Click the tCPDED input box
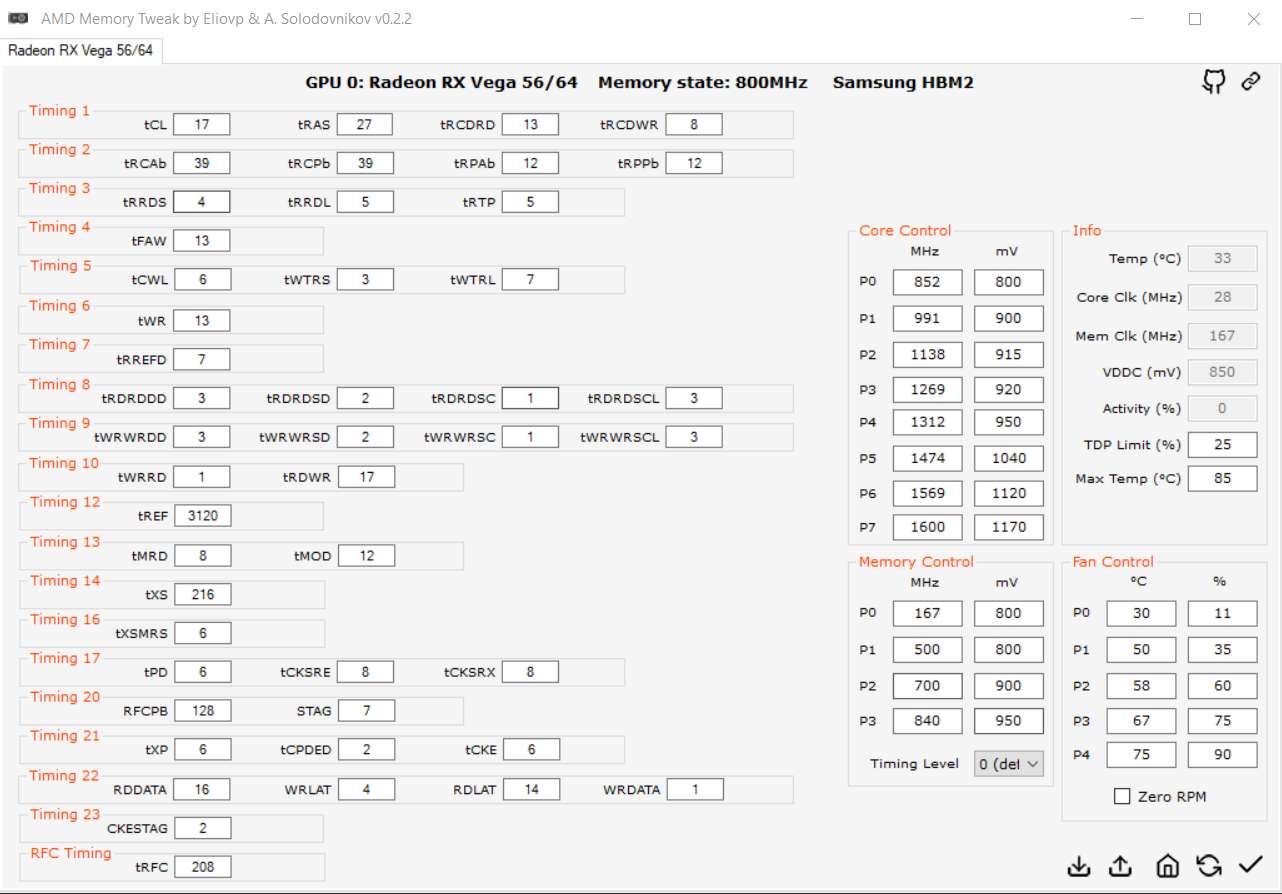 coord(364,750)
